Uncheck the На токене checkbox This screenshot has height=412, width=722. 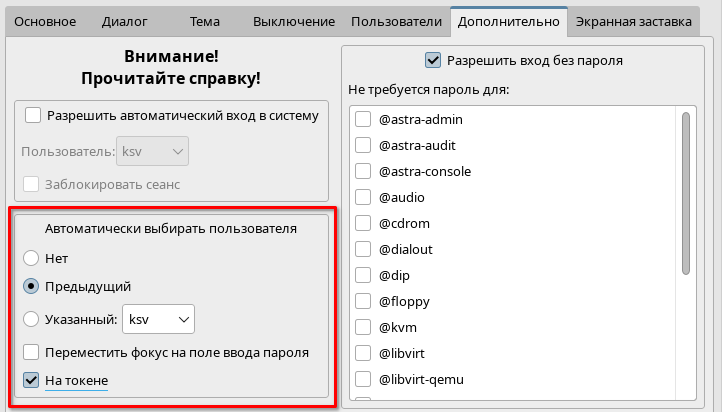coord(32,381)
